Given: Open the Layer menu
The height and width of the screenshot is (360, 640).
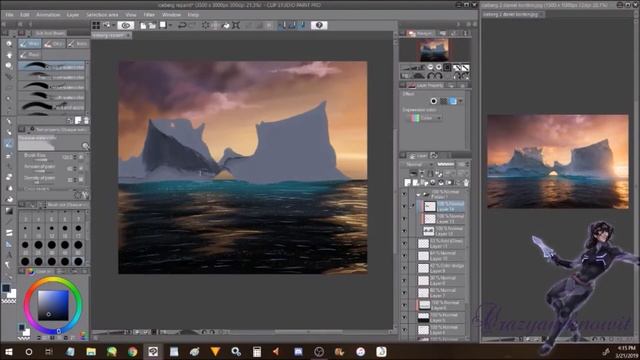Looking at the screenshot, I should pos(73,15).
